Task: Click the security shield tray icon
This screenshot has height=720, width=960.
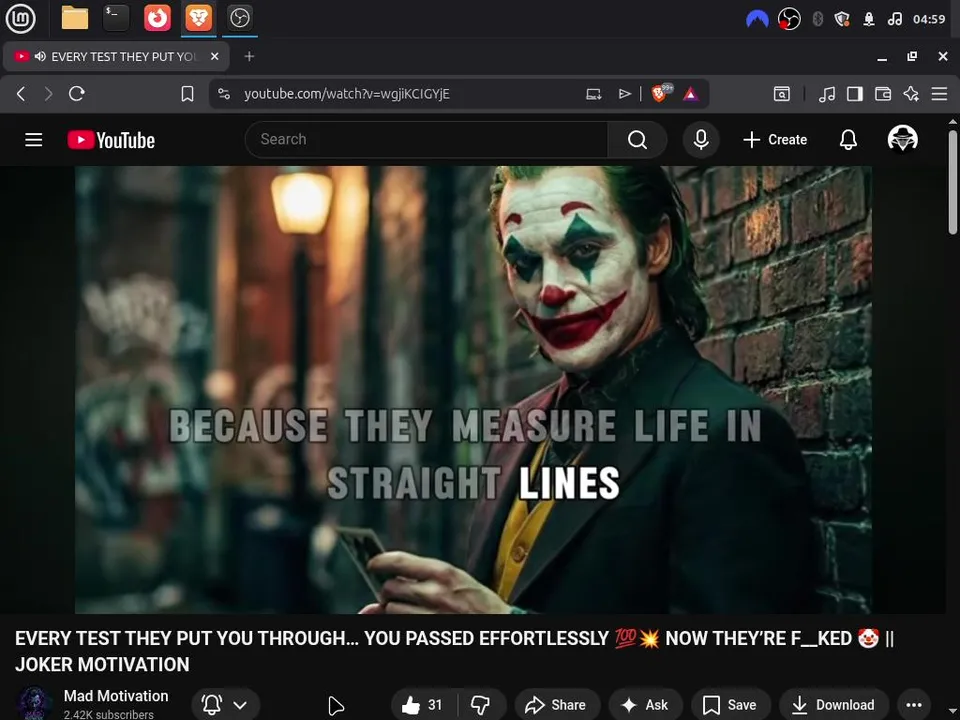Action: point(842,19)
